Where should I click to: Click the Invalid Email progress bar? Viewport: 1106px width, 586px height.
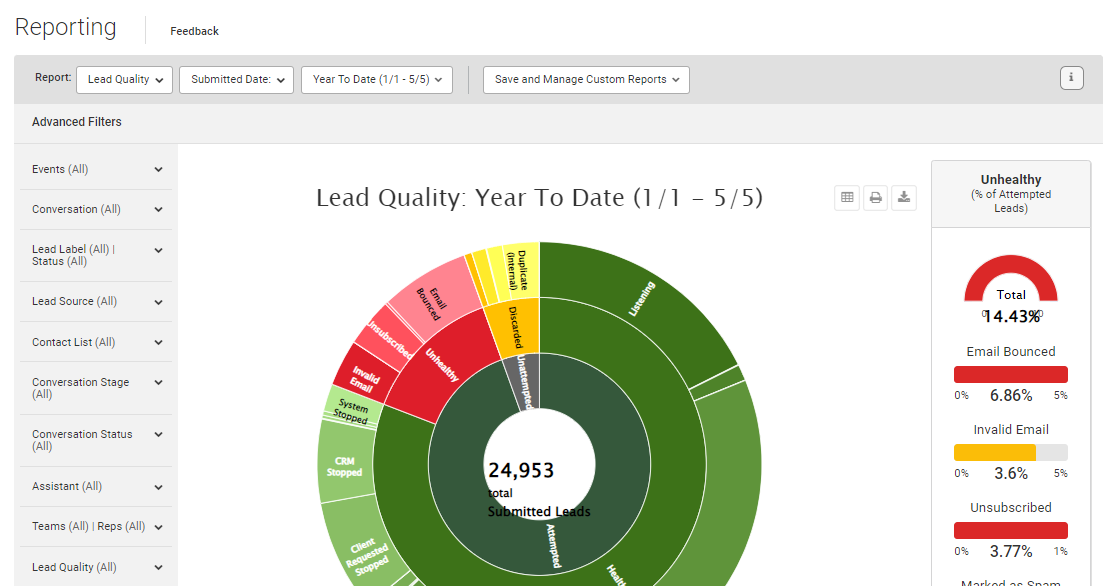[1010, 453]
